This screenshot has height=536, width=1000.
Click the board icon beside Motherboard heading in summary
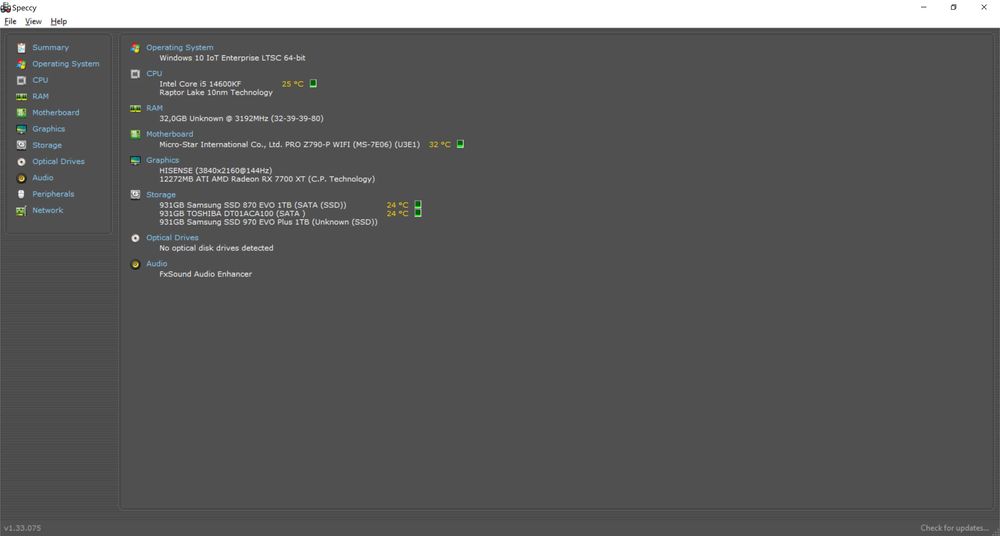[135, 135]
